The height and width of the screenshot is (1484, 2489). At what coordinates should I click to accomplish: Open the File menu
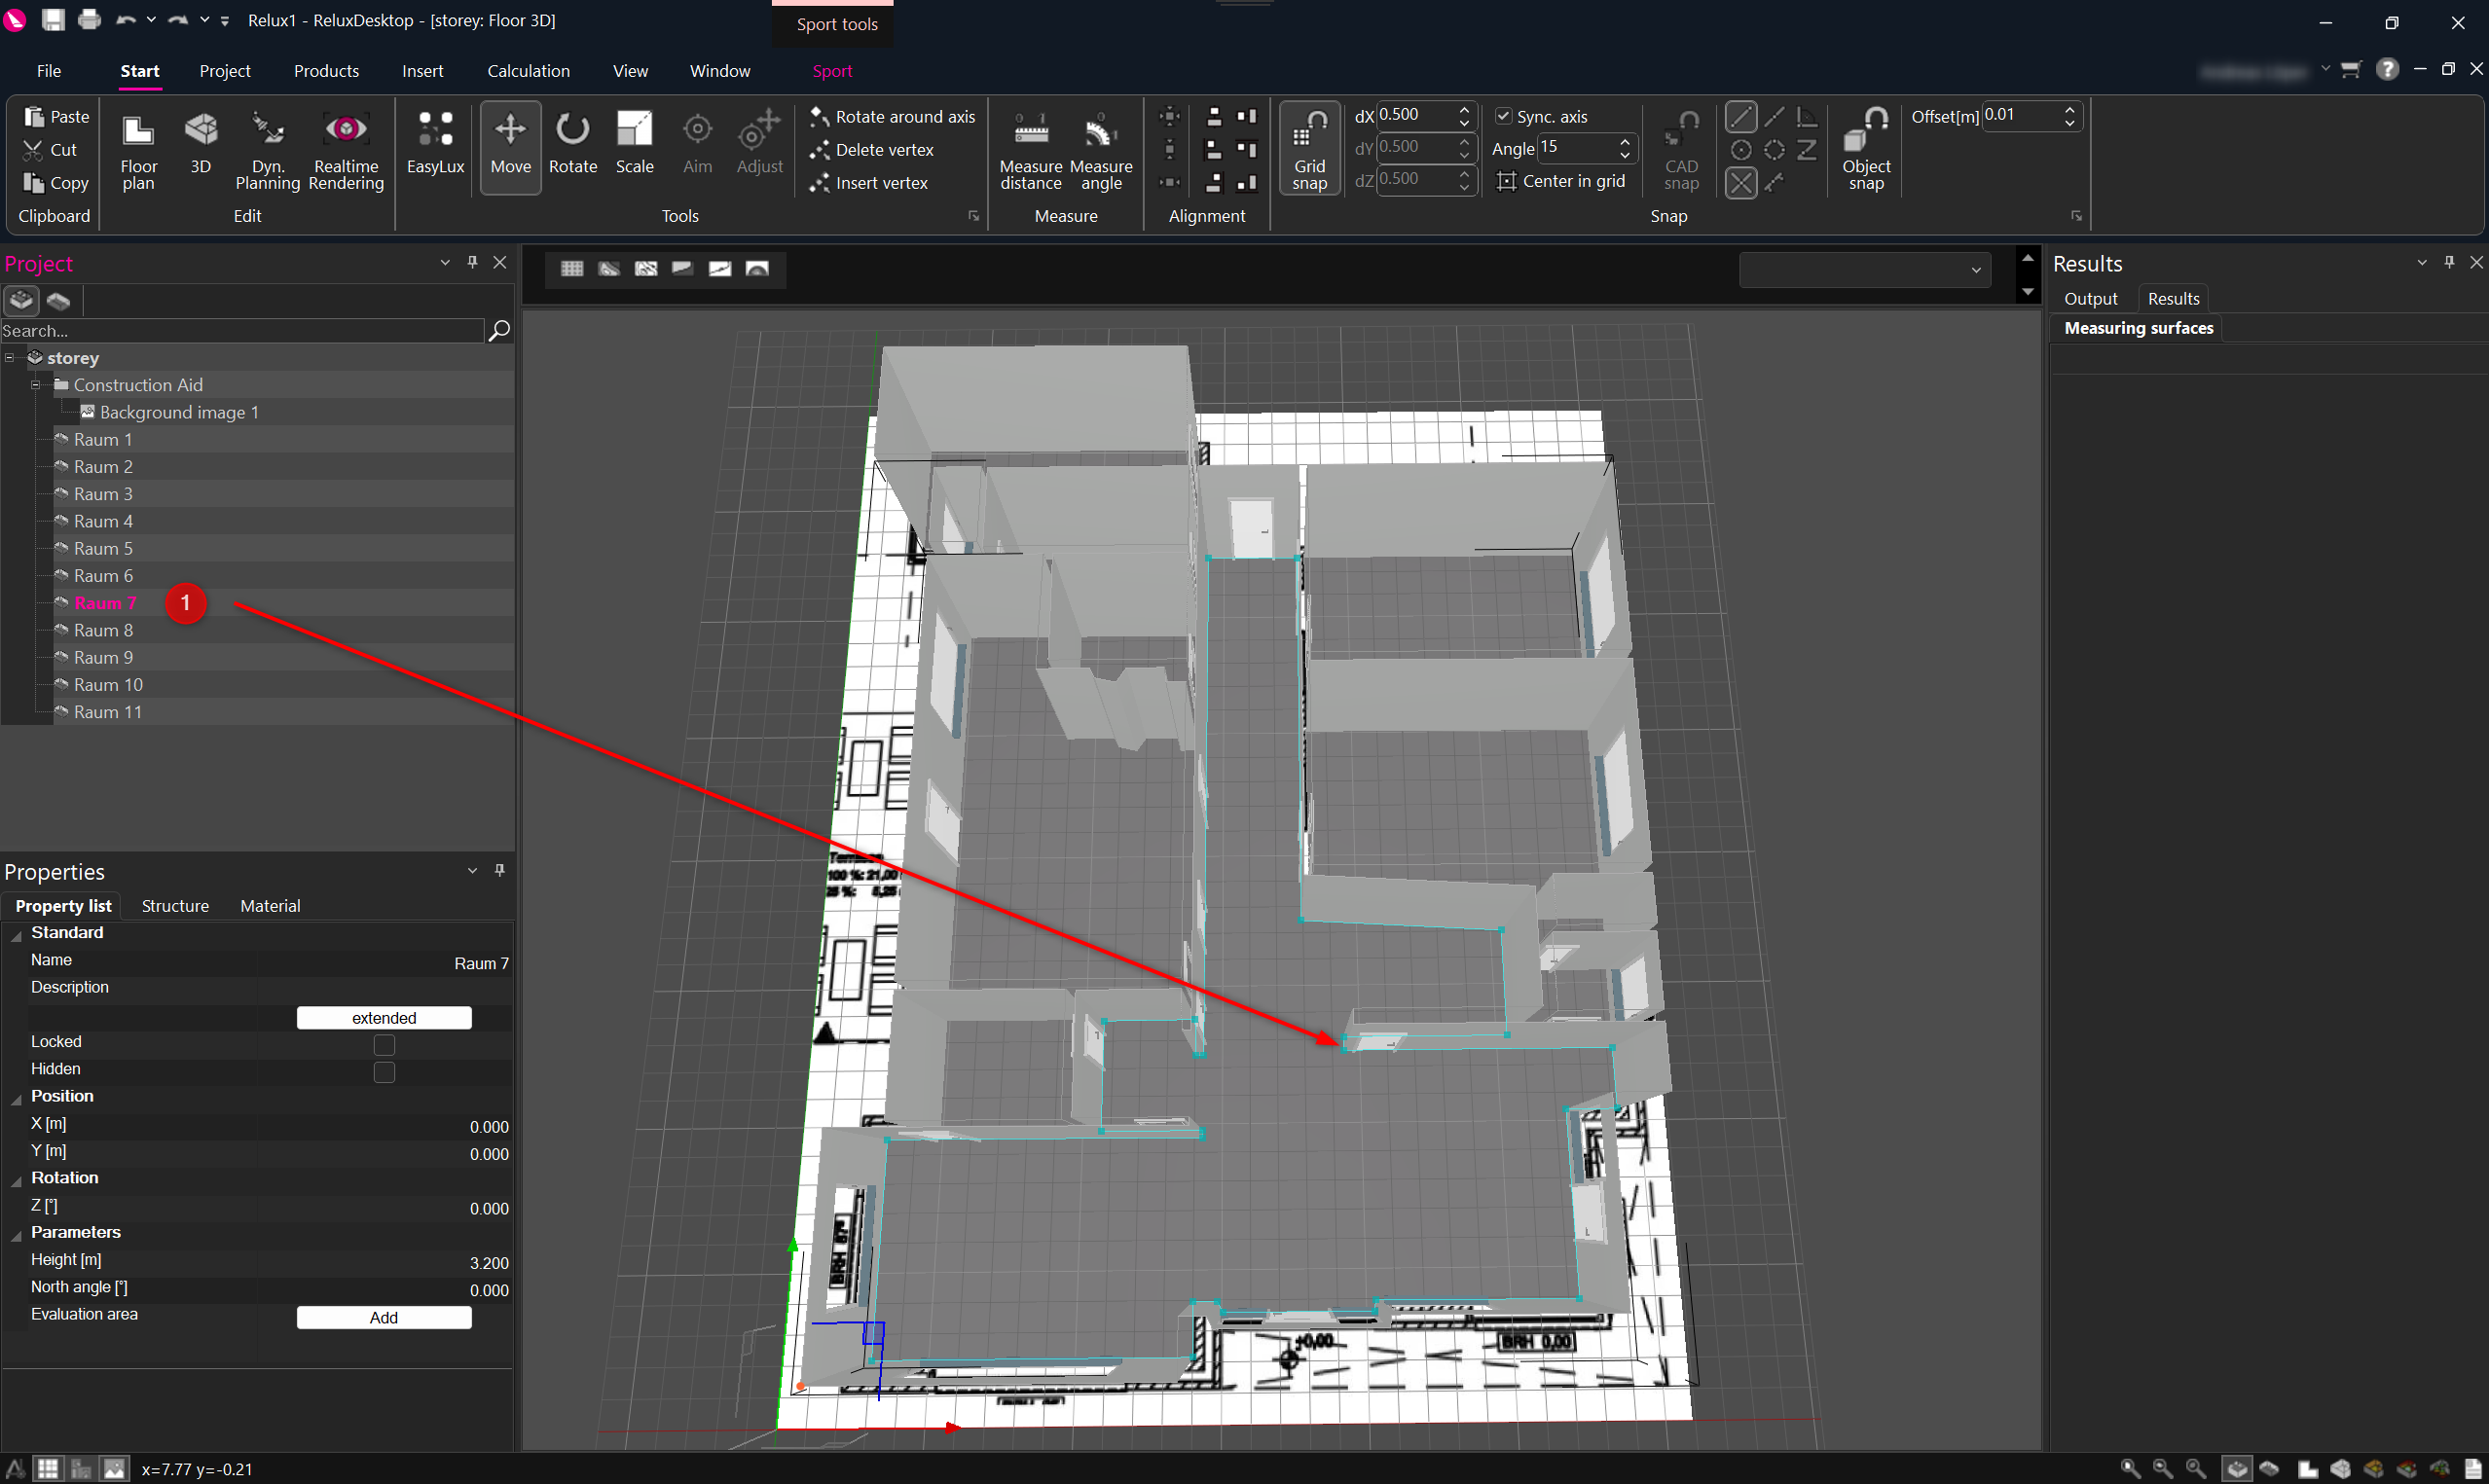(x=48, y=71)
